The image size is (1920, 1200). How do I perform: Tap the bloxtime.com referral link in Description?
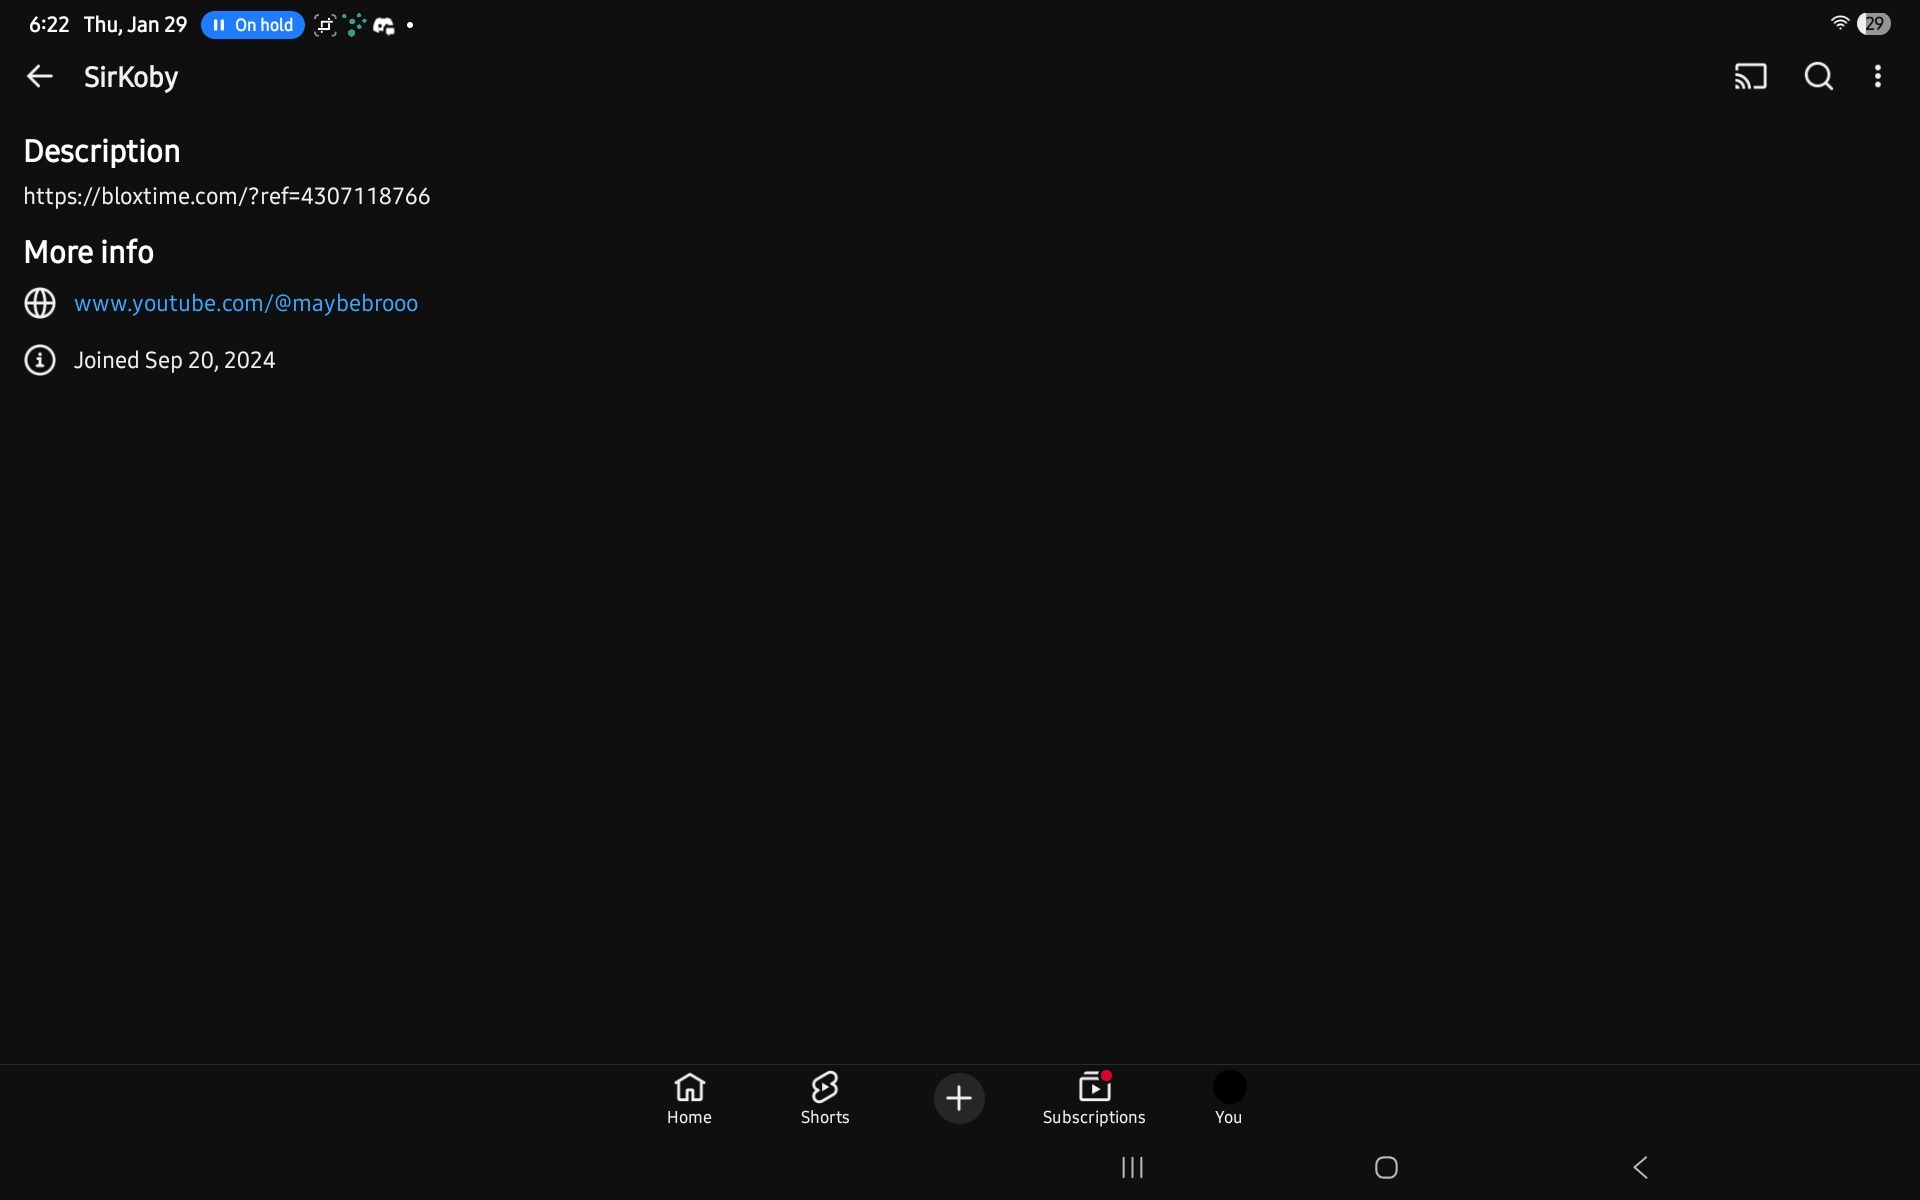pos(226,196)
